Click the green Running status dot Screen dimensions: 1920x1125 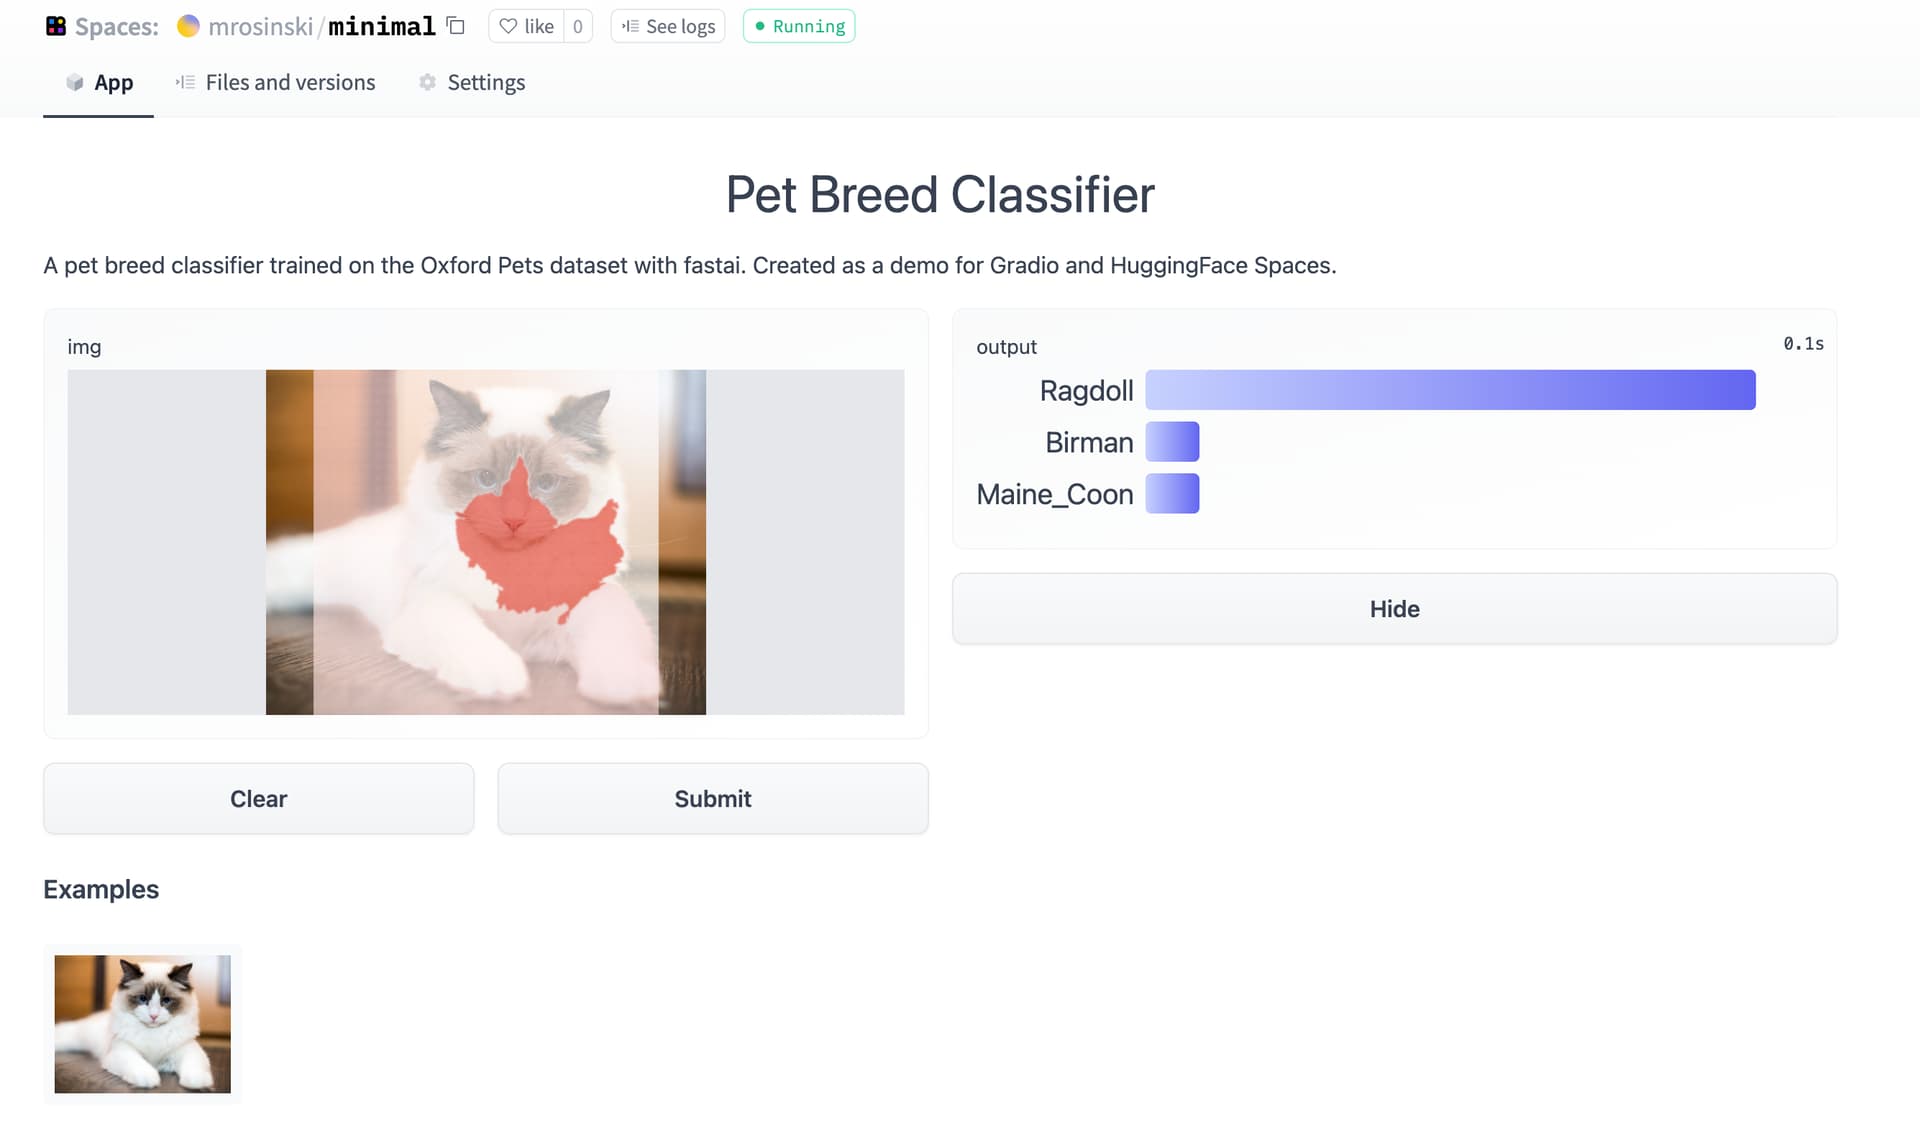[x=760, y=26]
